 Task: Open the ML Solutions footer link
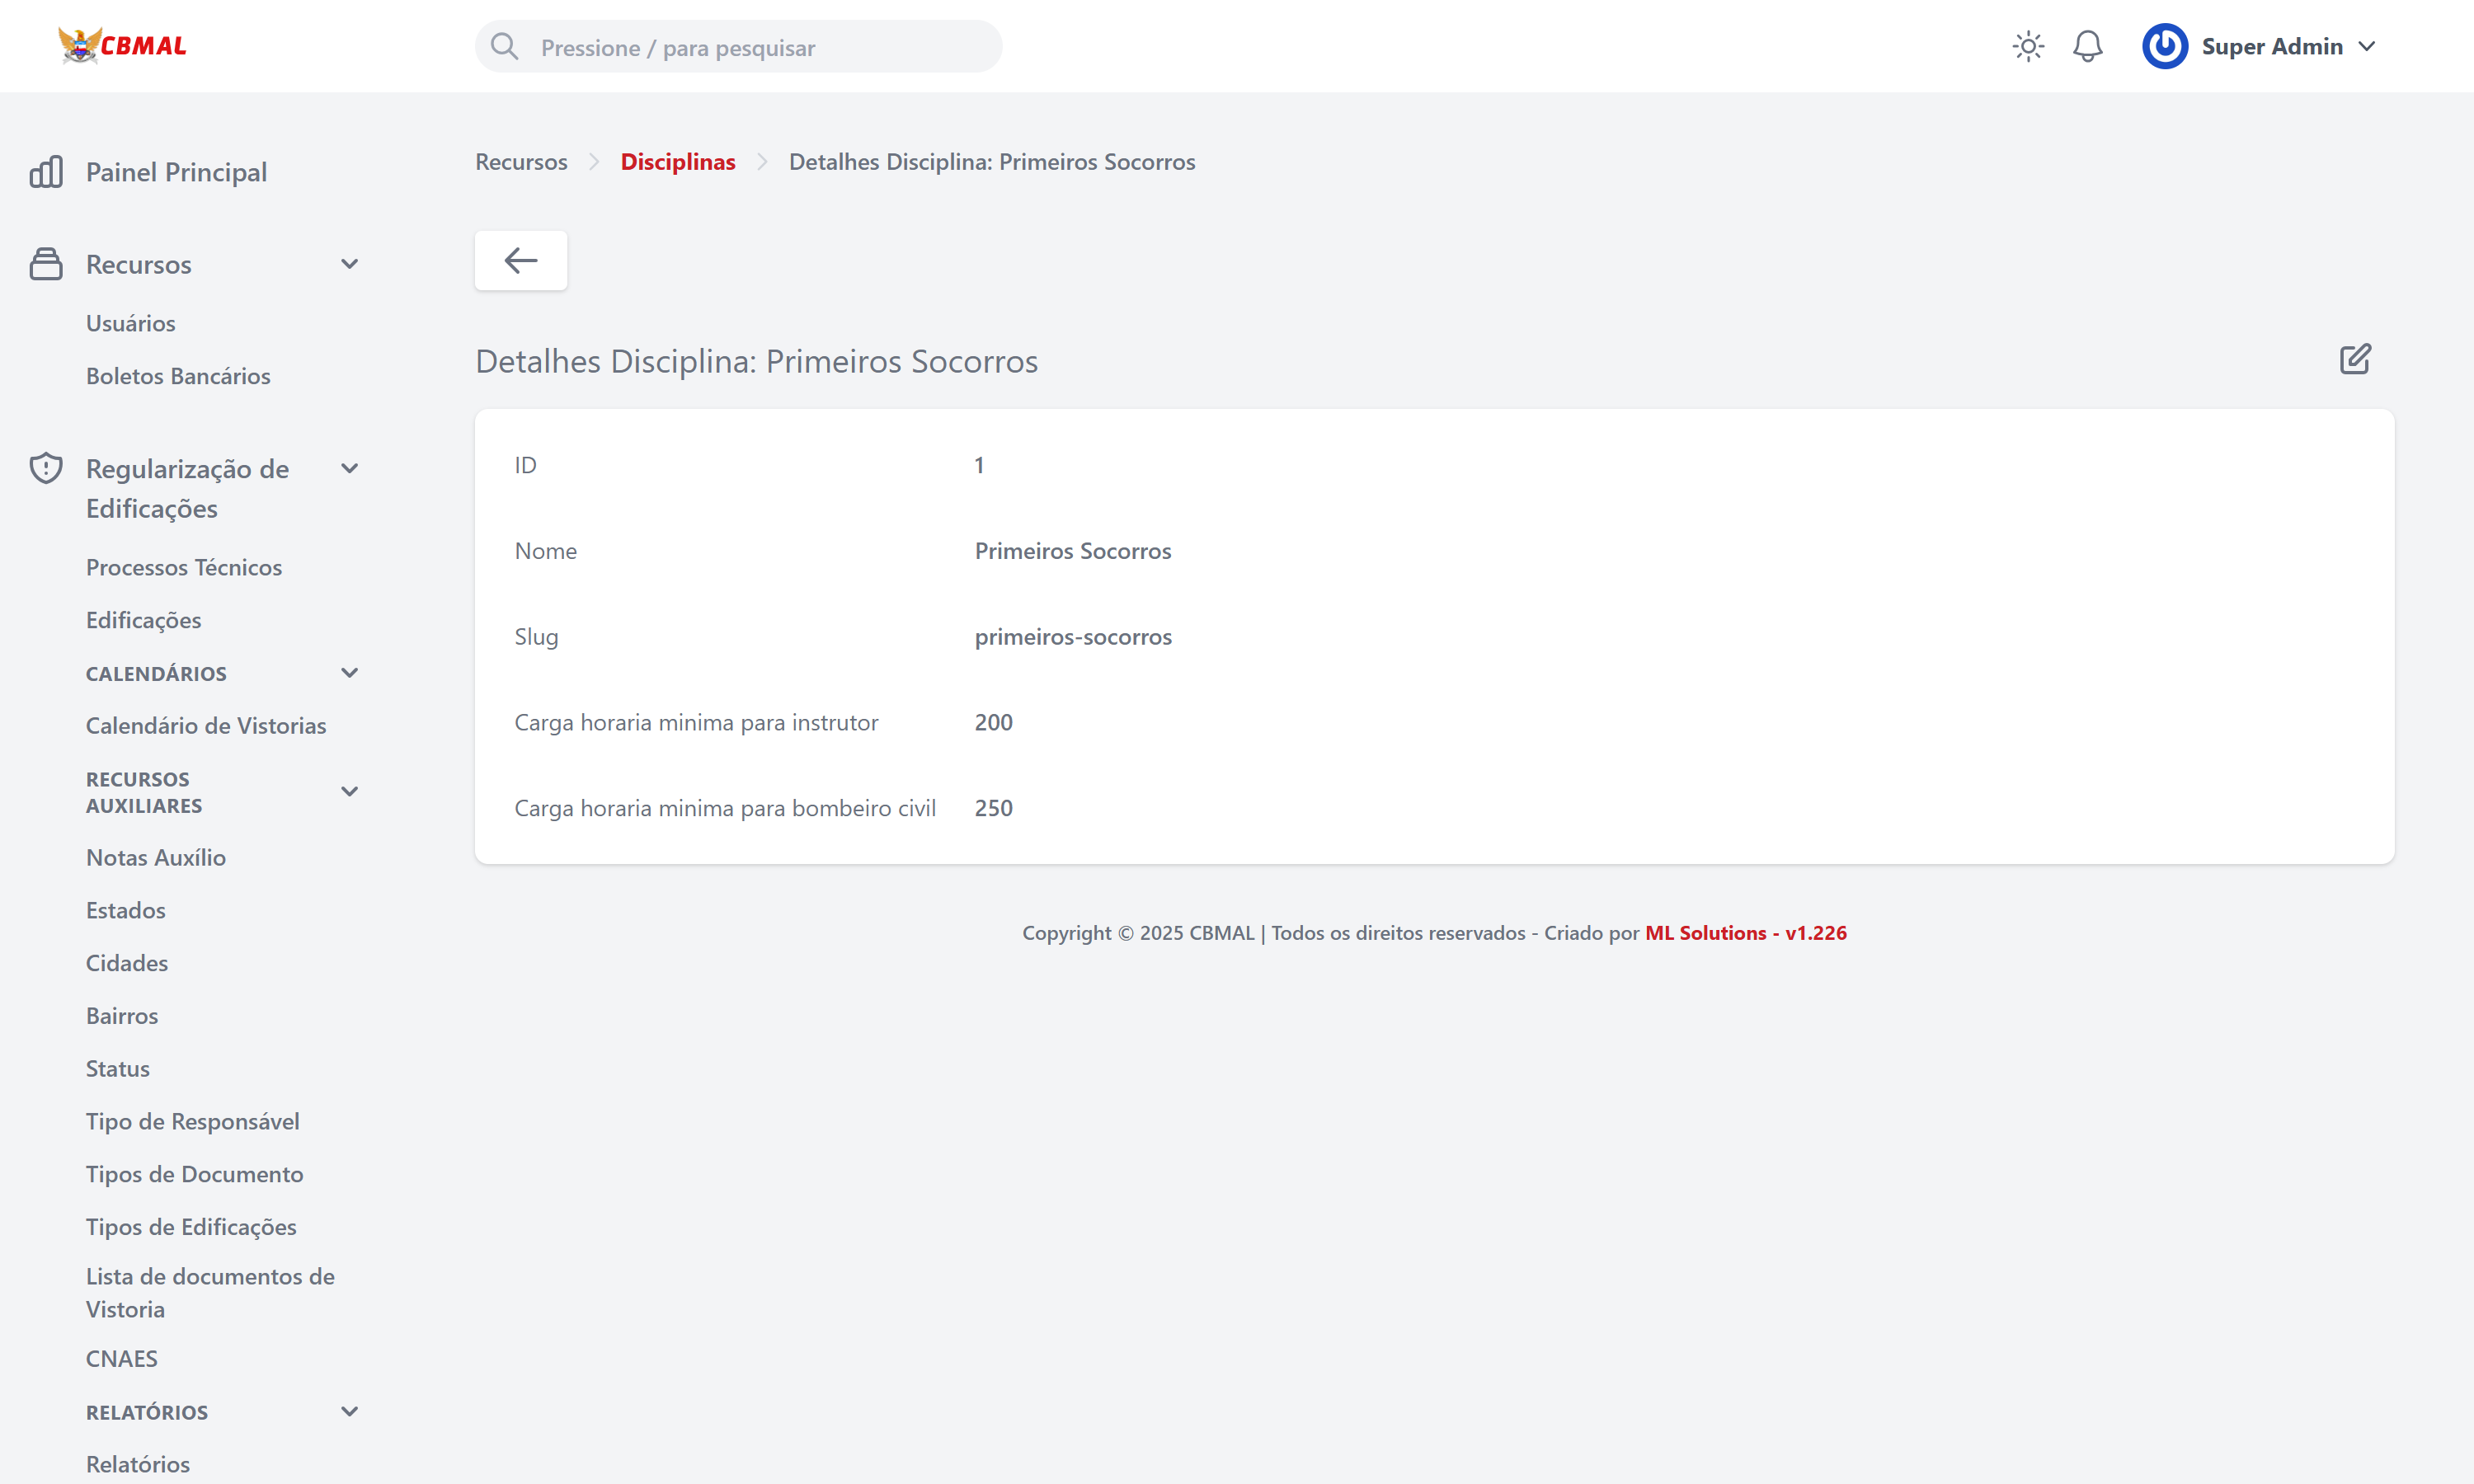(x=1745, y=932)
